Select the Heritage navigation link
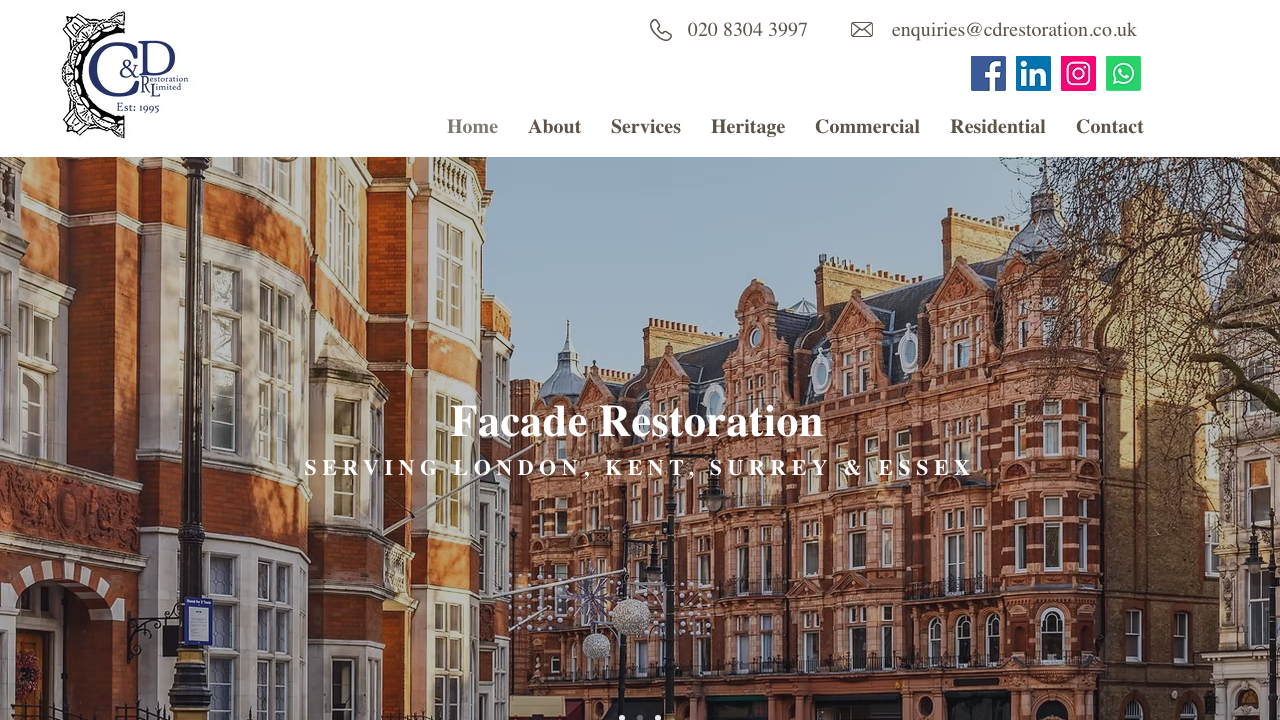1280x720 pixels. (x=748, y=127)
